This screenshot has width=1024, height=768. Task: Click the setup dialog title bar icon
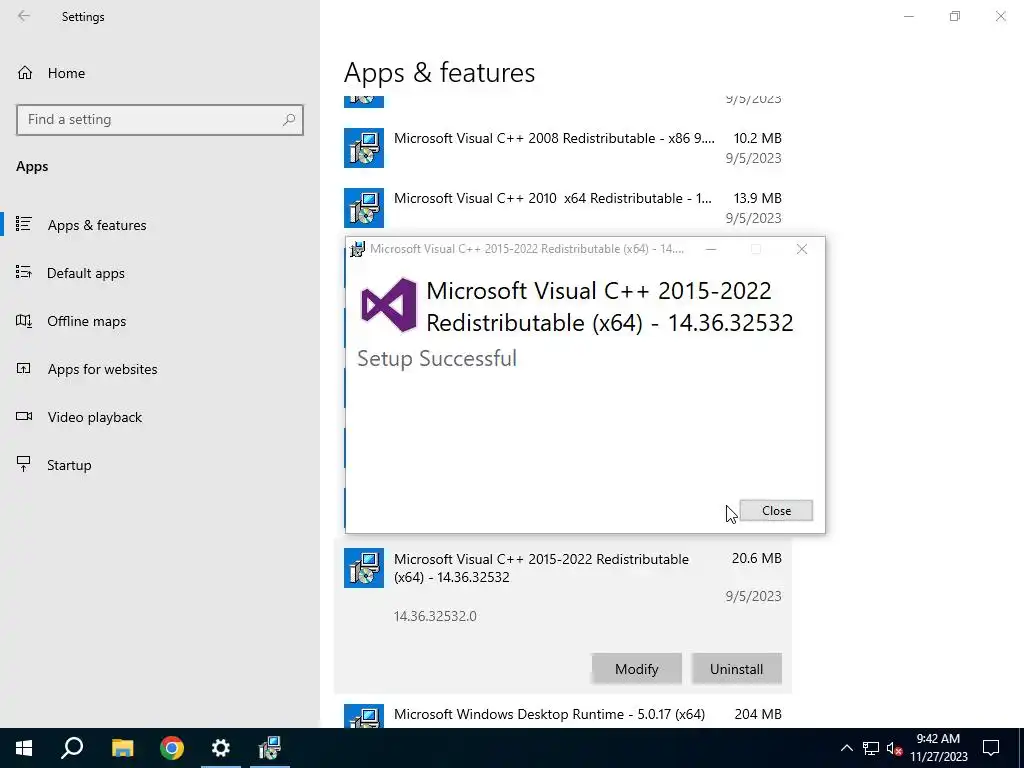coord(357,249)
